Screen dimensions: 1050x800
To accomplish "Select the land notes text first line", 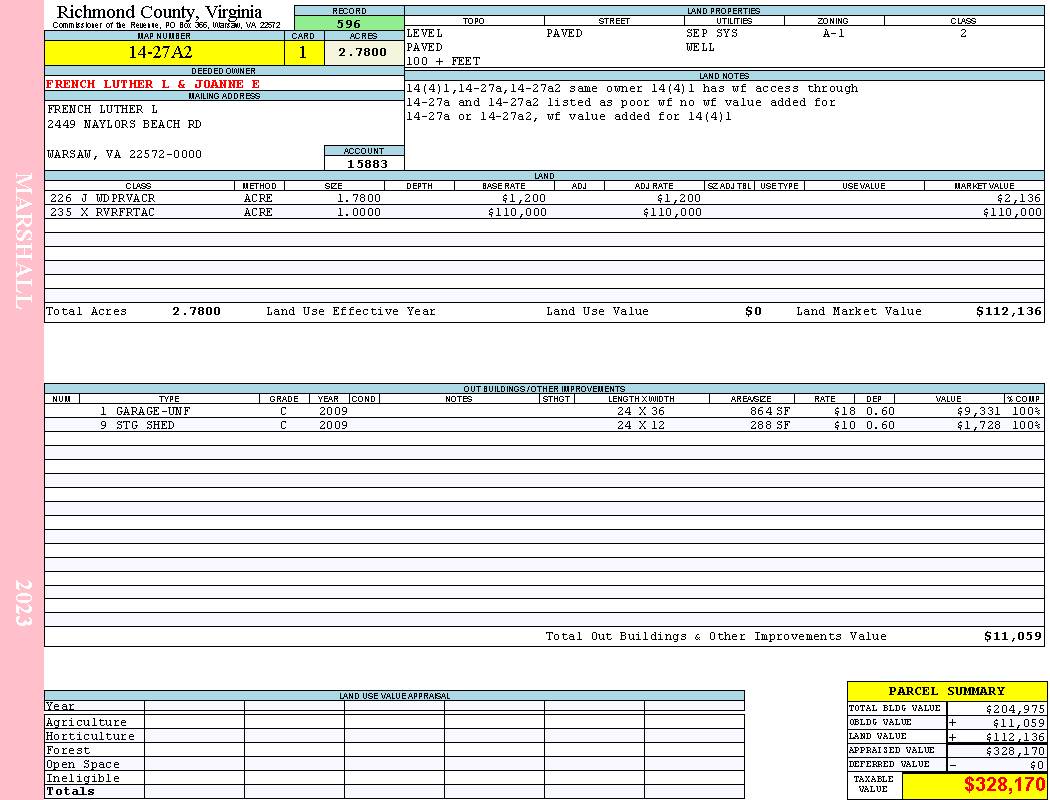I will coord(631,88).
